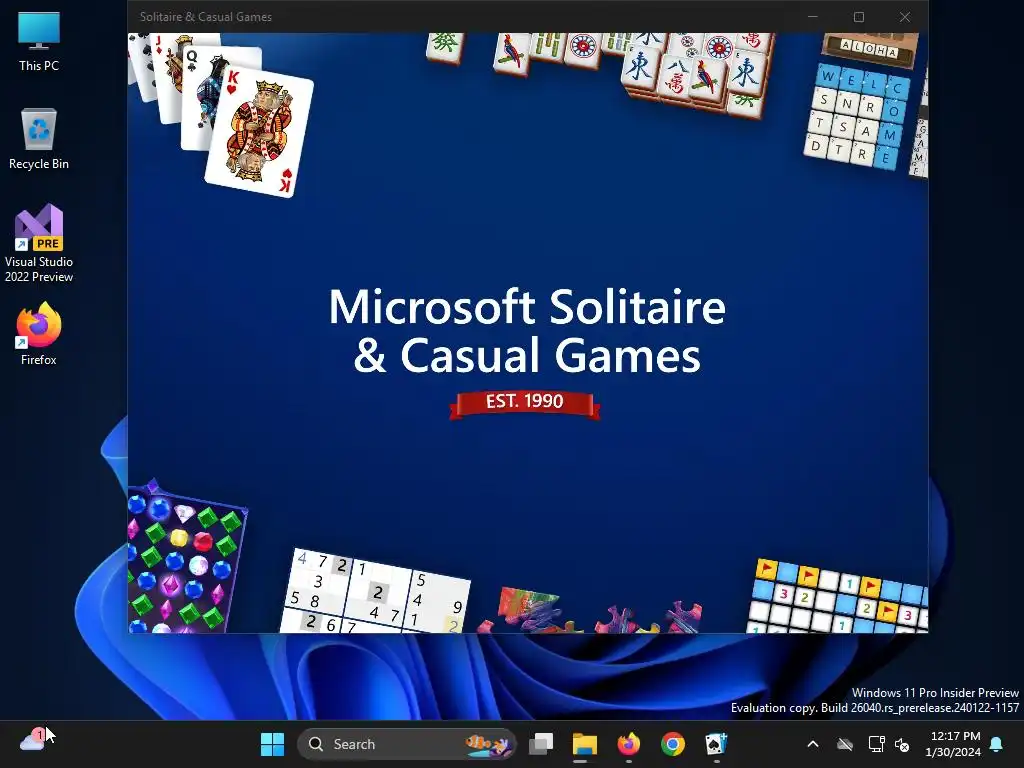Open the clock showing 12:17 PM

coord(953,744)
